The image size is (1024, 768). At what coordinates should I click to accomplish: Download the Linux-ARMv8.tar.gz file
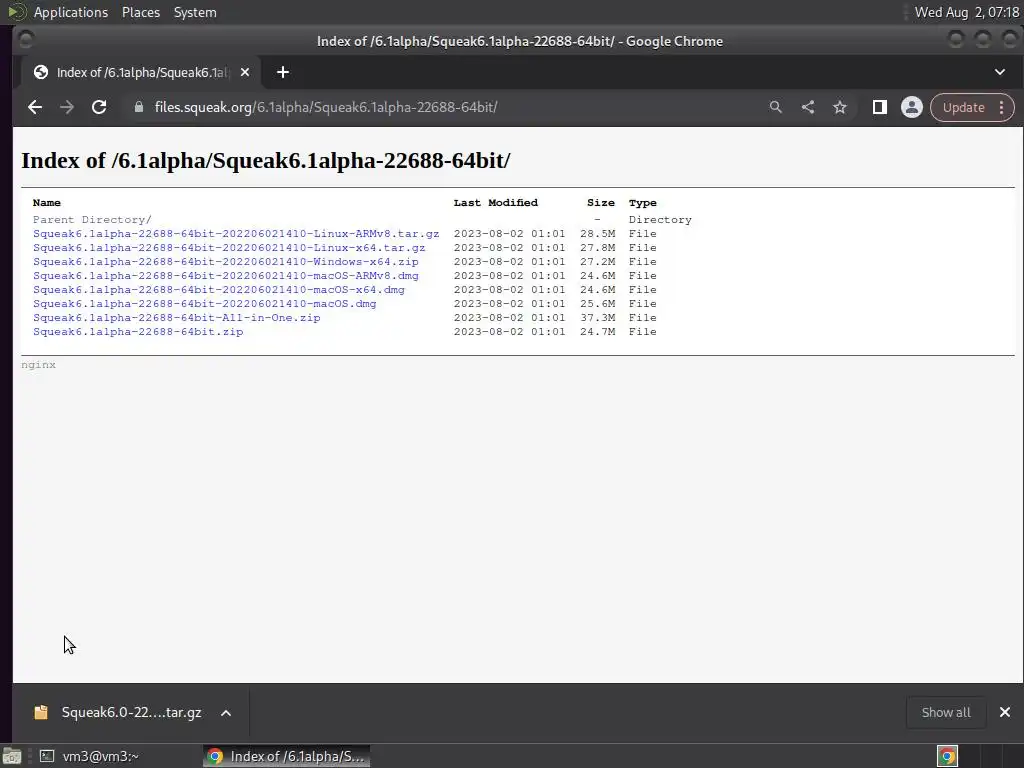(x=236, y=234)
